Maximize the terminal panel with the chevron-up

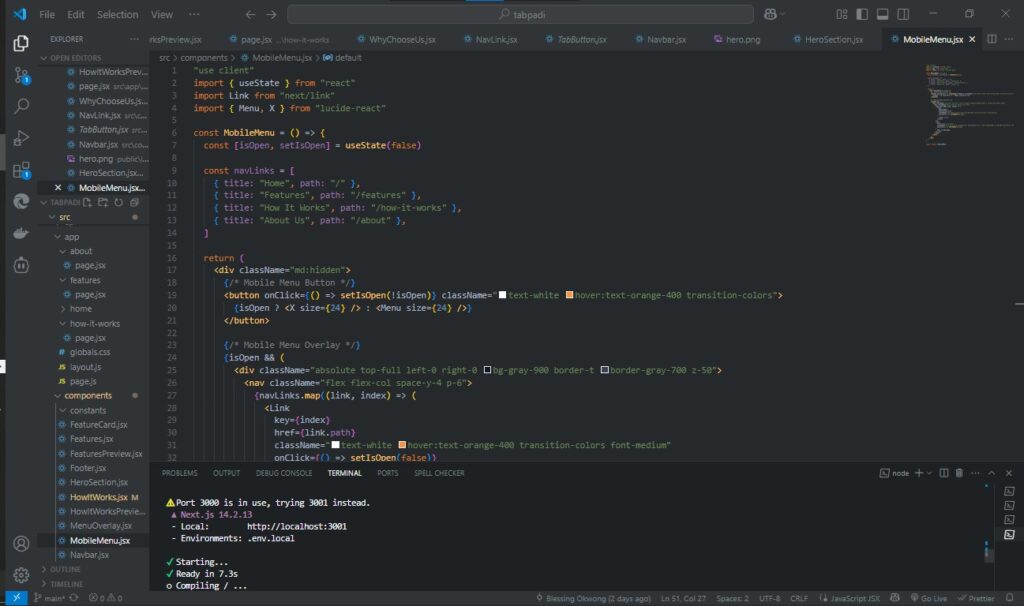991,473
